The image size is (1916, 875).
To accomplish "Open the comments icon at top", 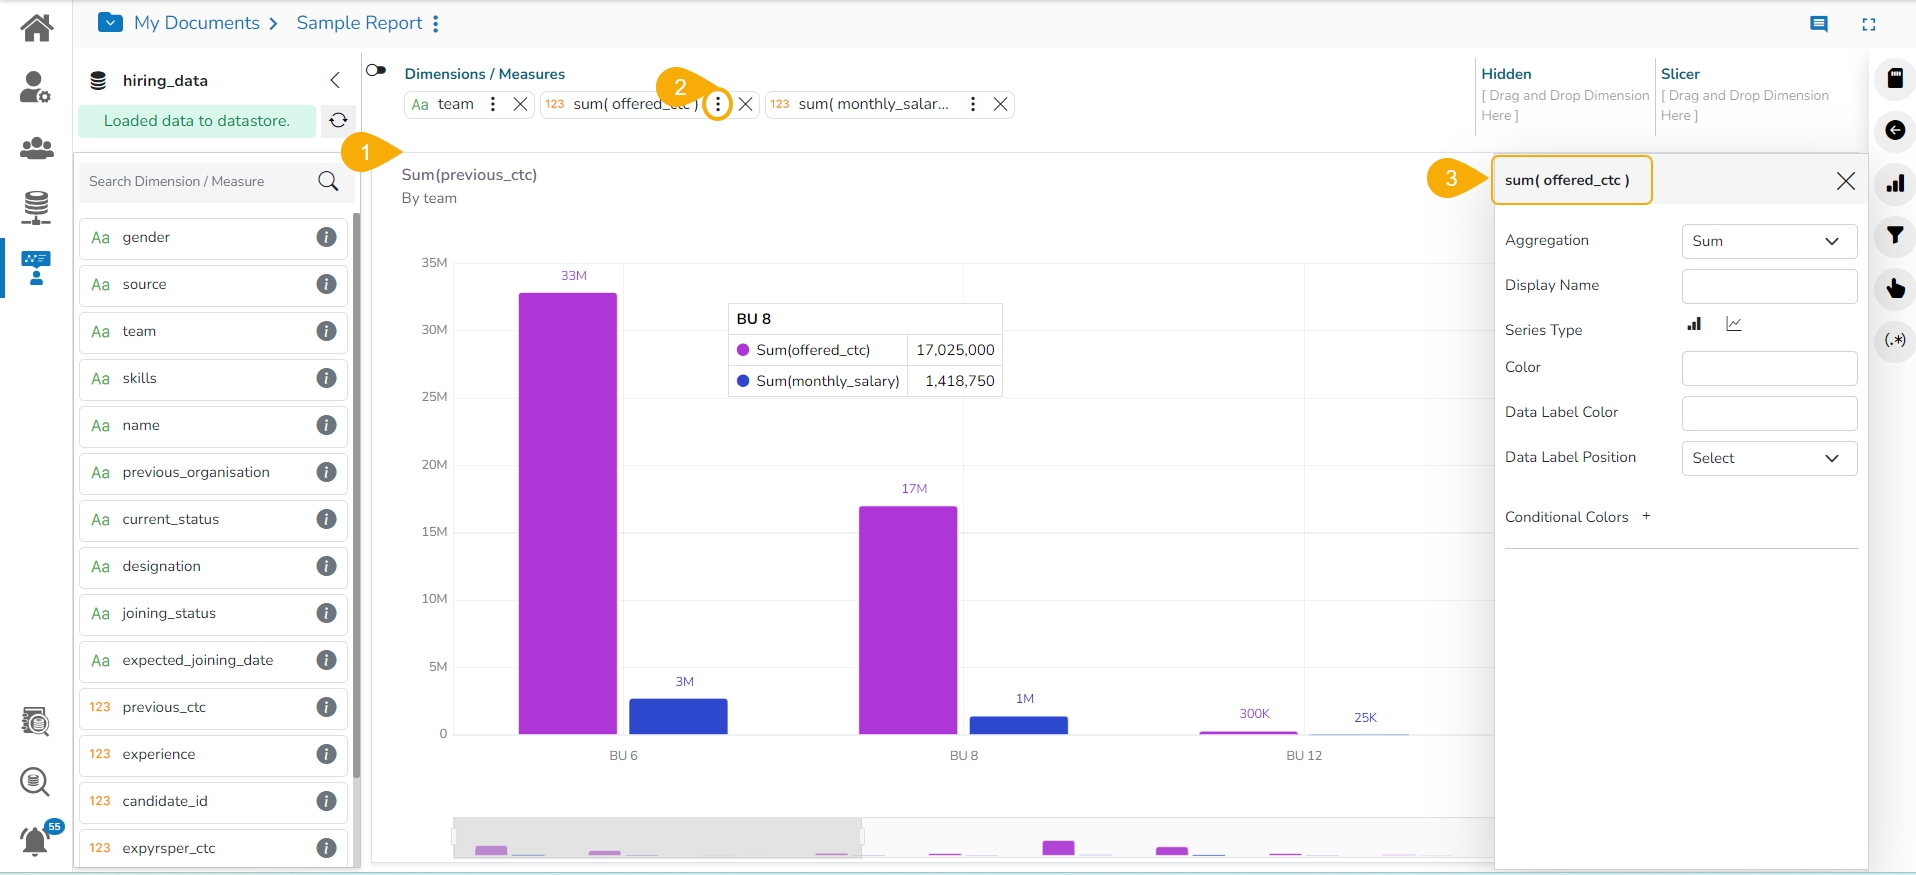I will pos(1819,24).
